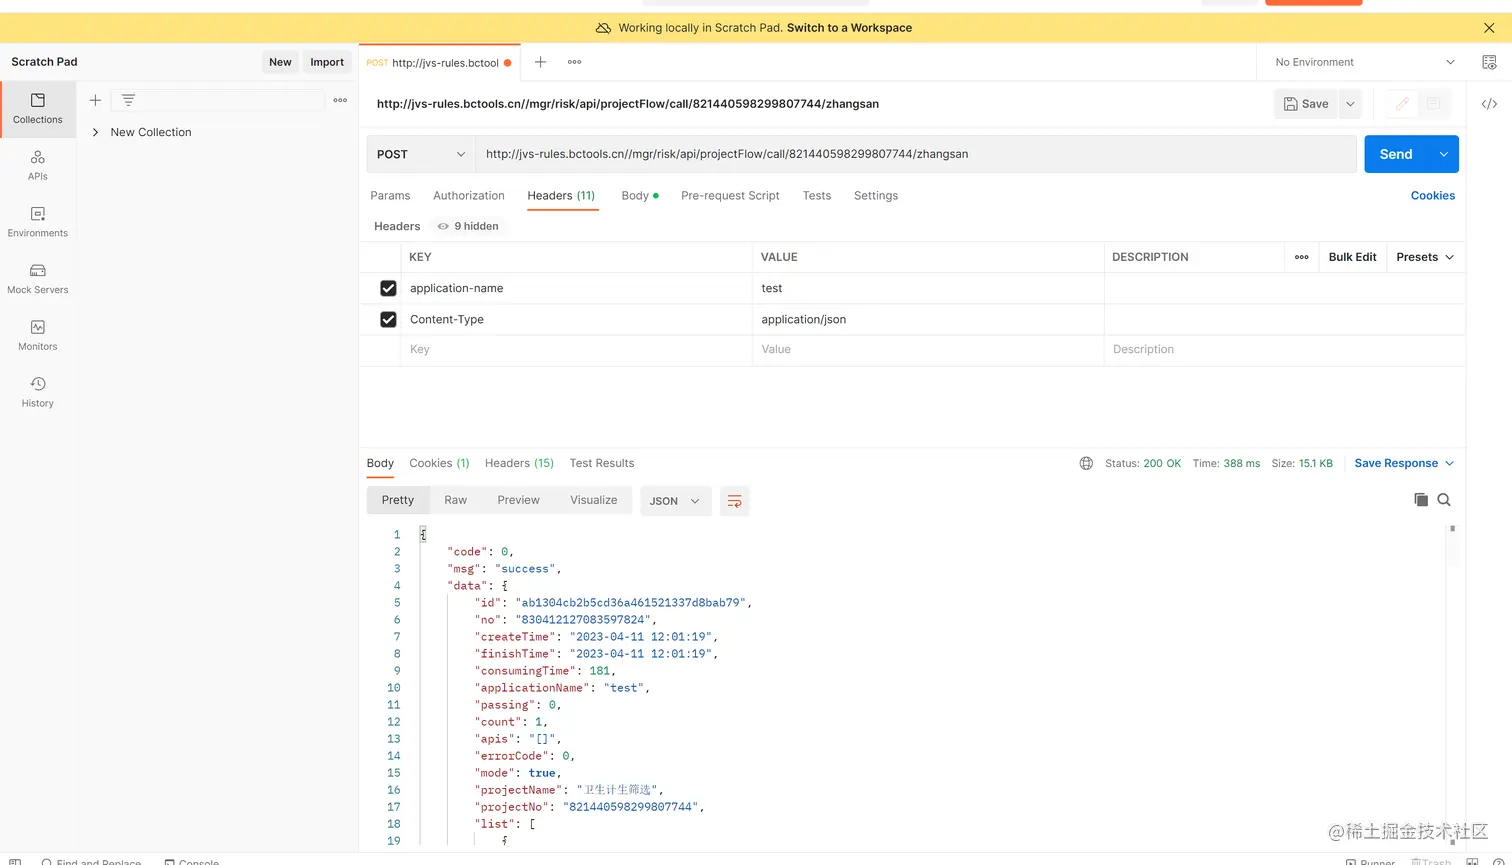Click the code snippet icon

[1489, 104]
